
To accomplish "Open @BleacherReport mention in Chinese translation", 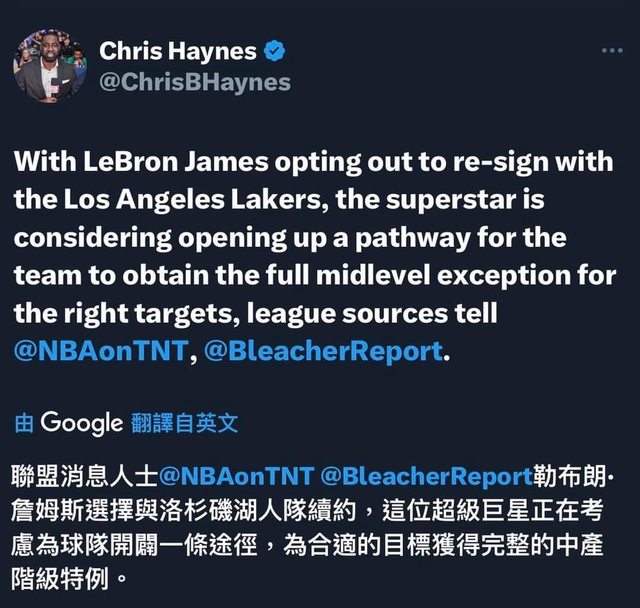I will click(x=427, y=476).
